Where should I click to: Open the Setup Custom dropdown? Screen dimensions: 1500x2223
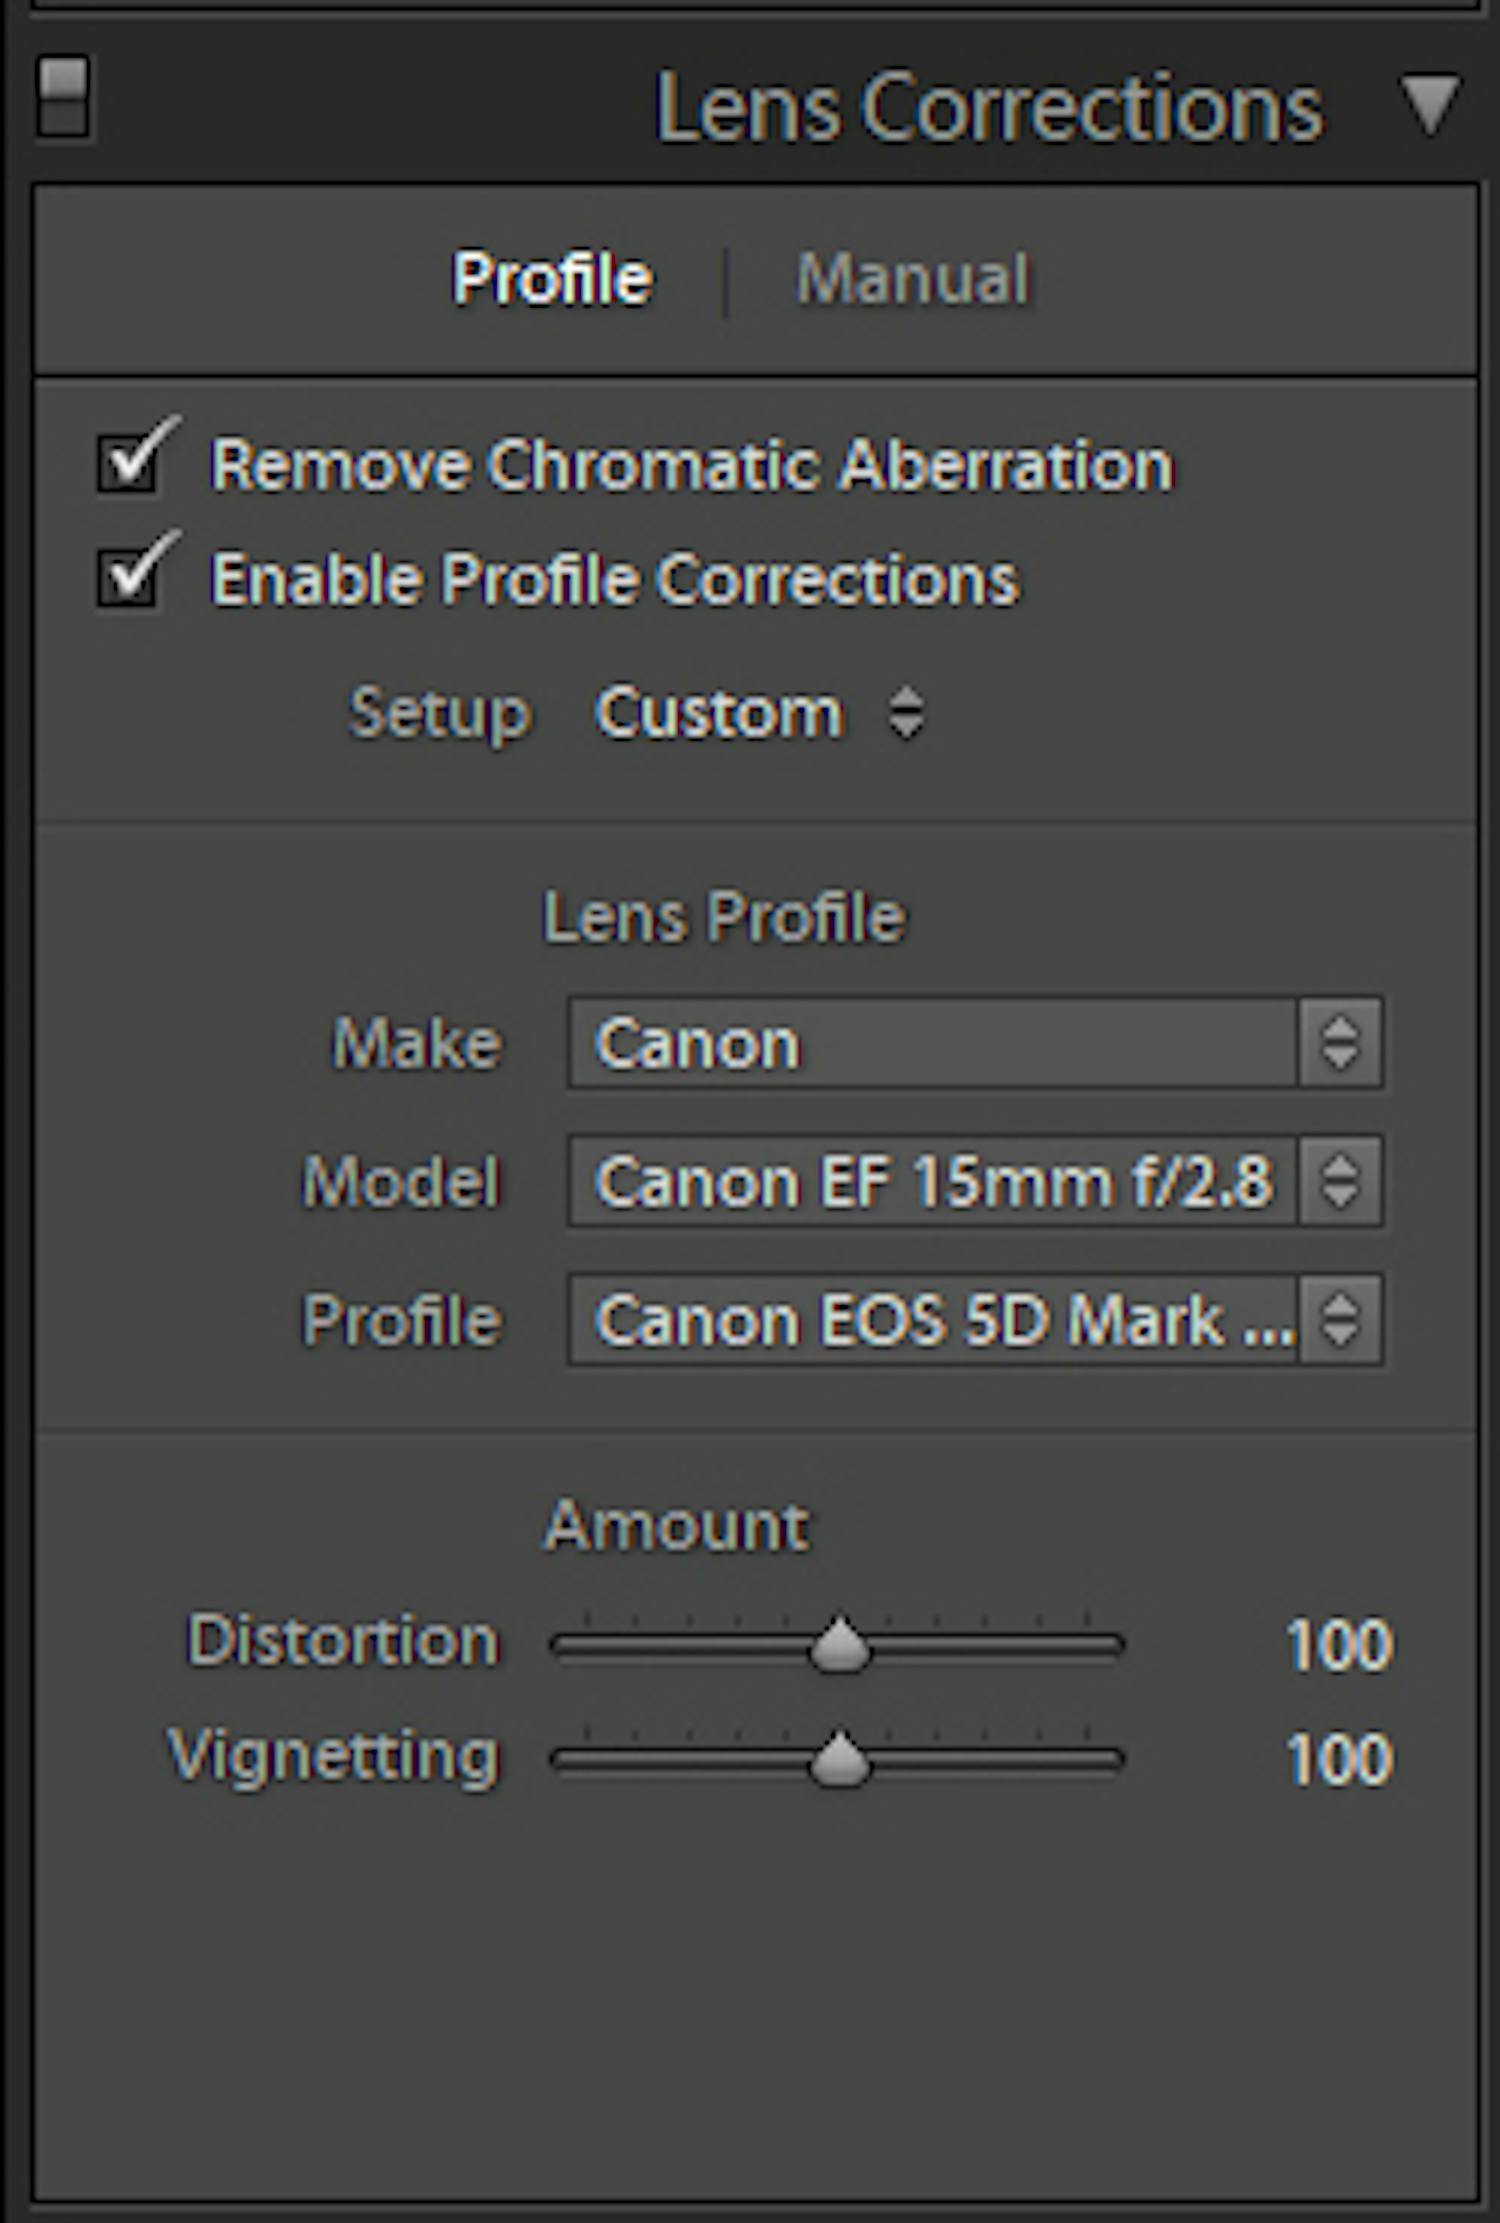coord(760,713)
